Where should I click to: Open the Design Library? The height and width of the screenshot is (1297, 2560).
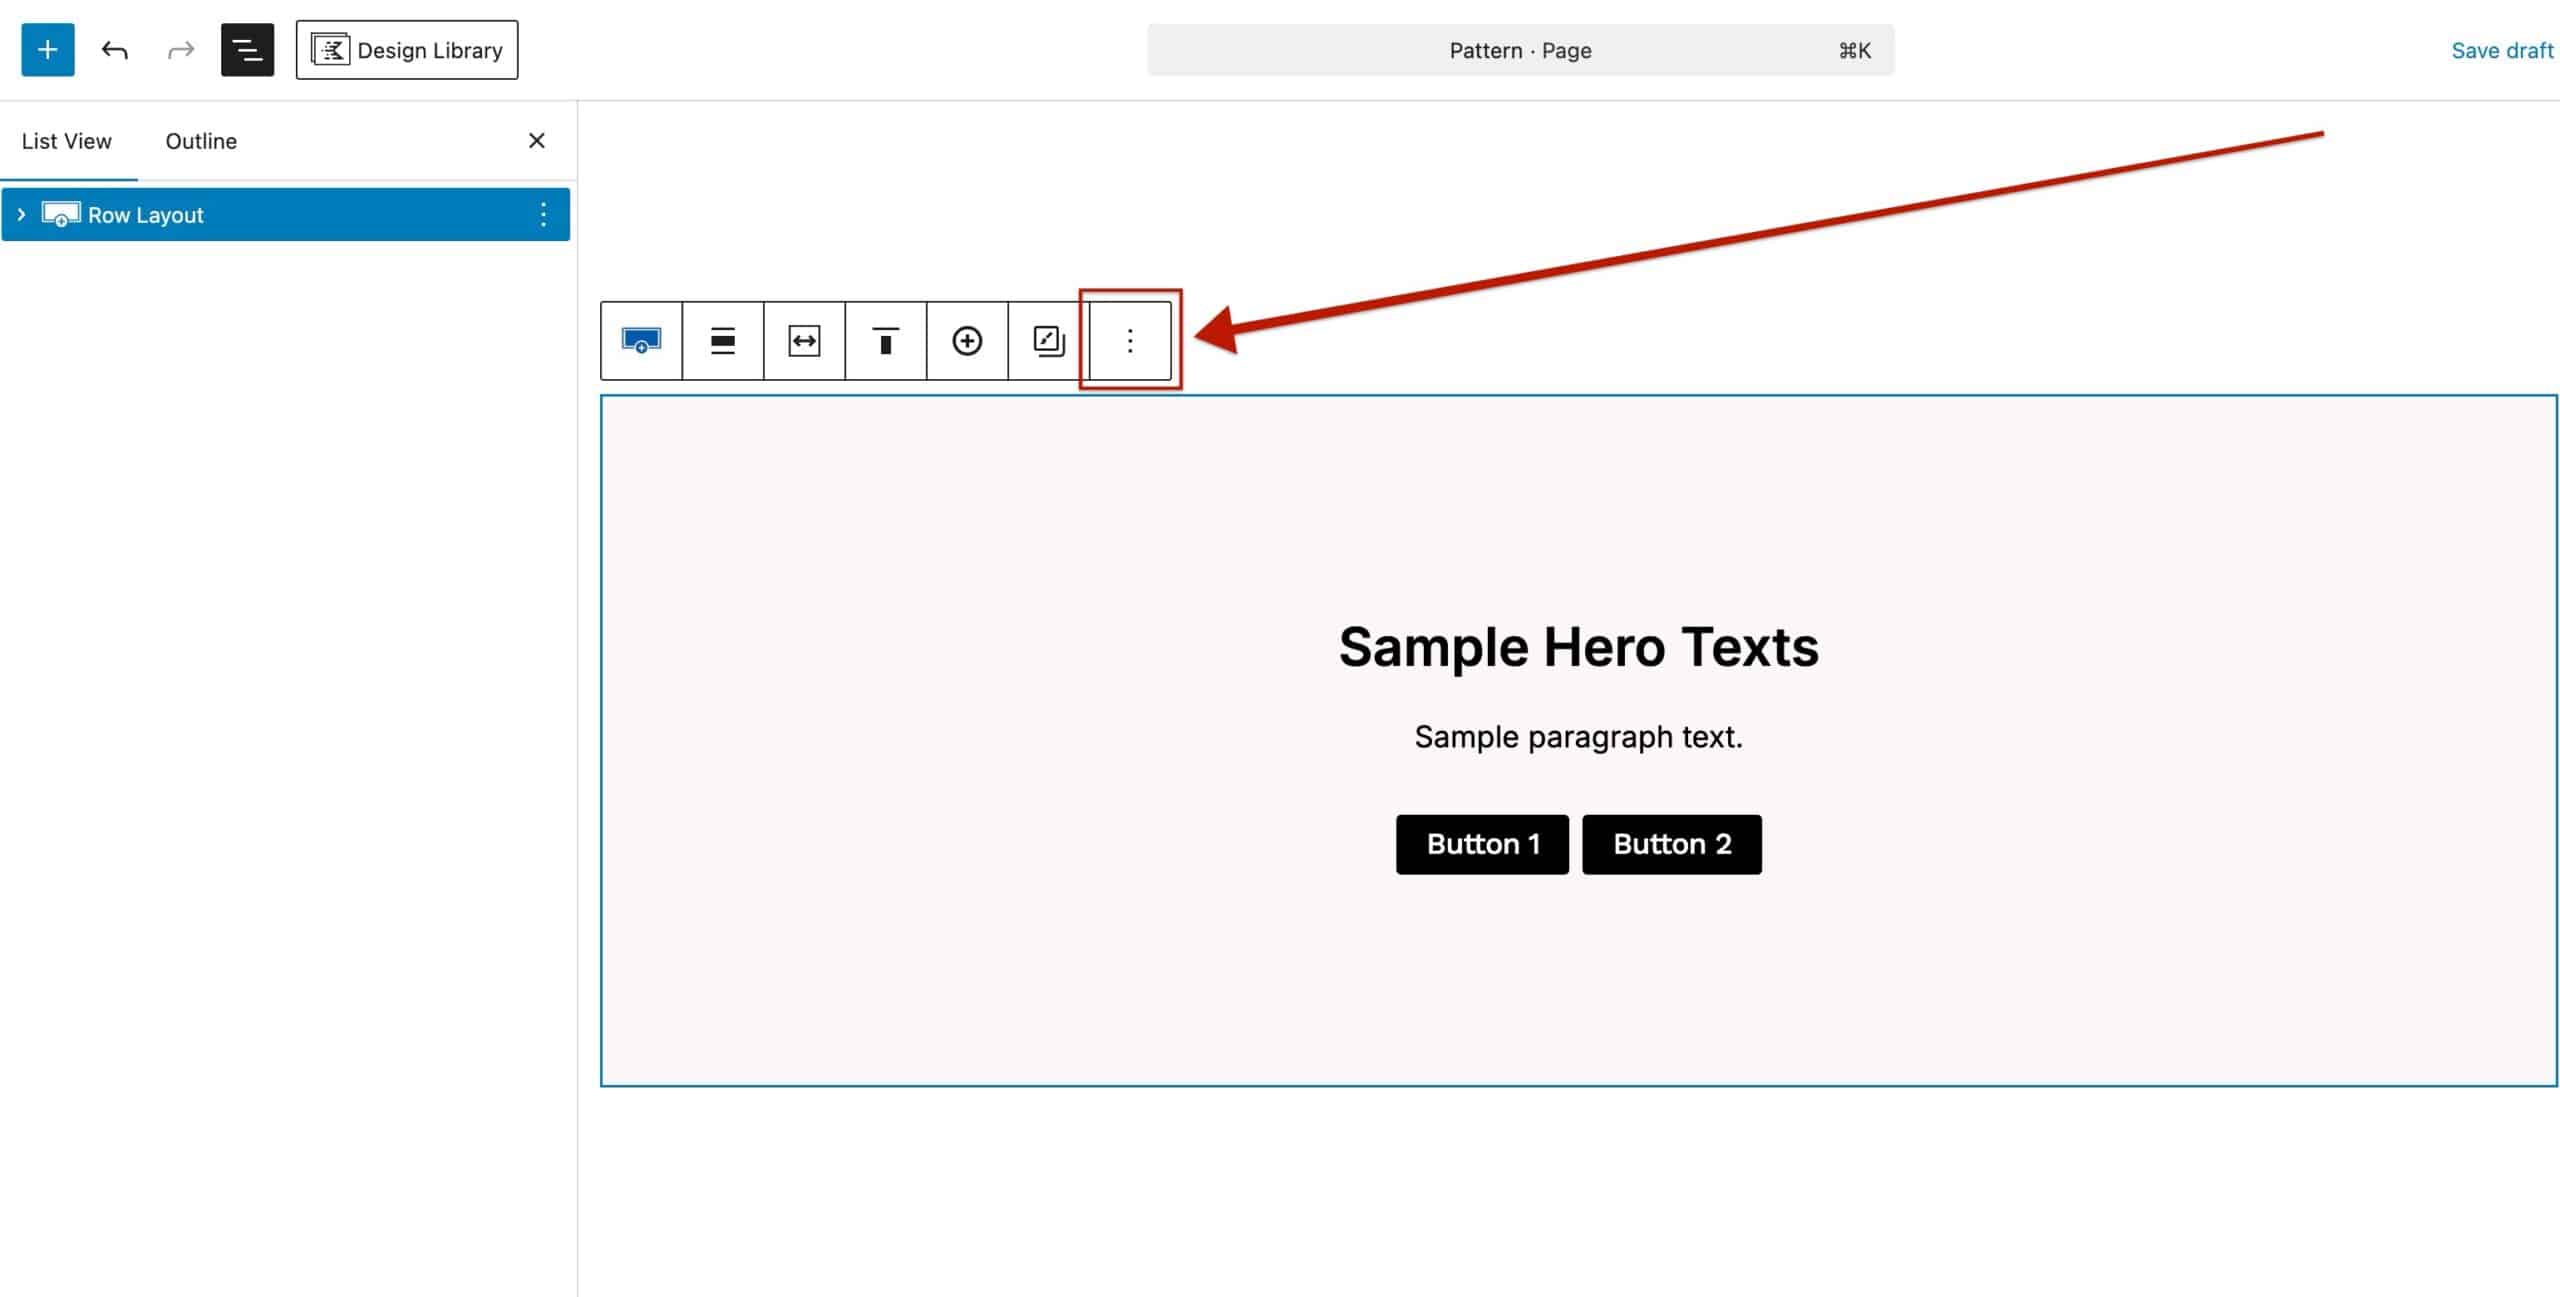click(406, 50)
